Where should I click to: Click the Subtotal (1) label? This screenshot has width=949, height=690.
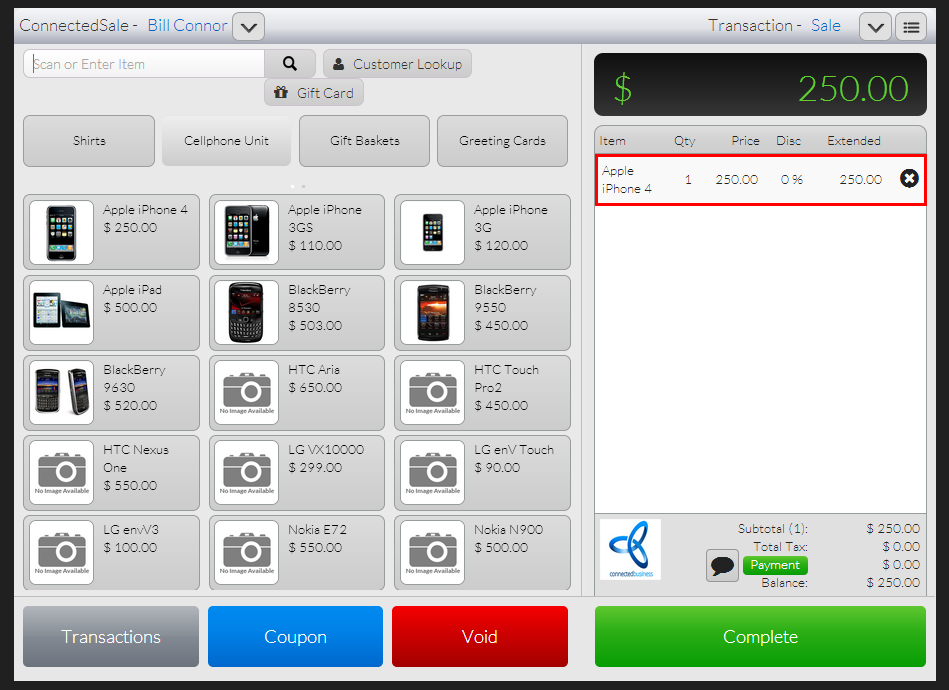coord(773,528)
